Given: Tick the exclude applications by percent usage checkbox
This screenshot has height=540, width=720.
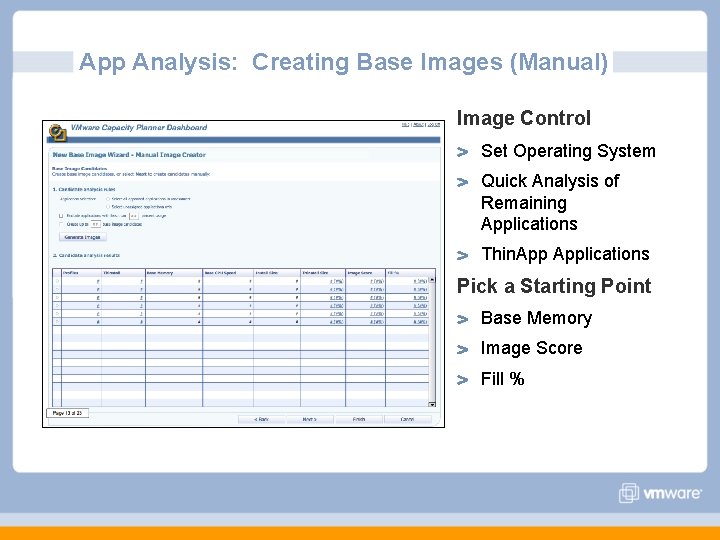Looking at the screenshot, I should (x=61, y=216).
